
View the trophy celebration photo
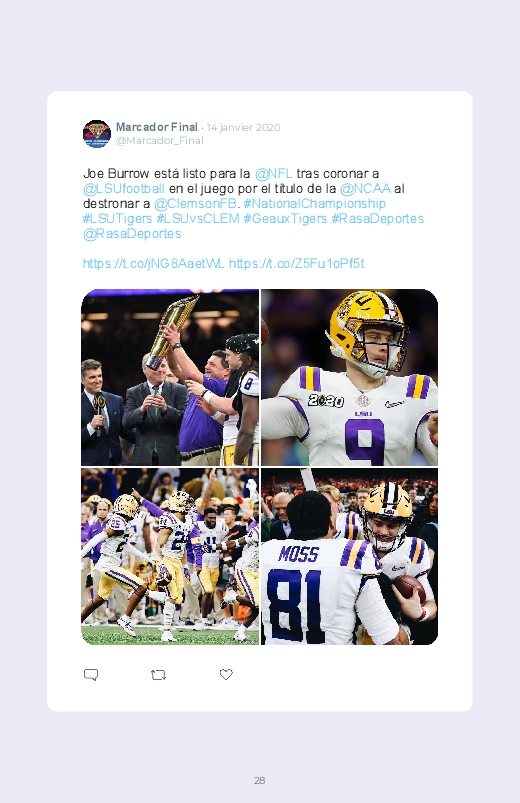click(170, 377)
